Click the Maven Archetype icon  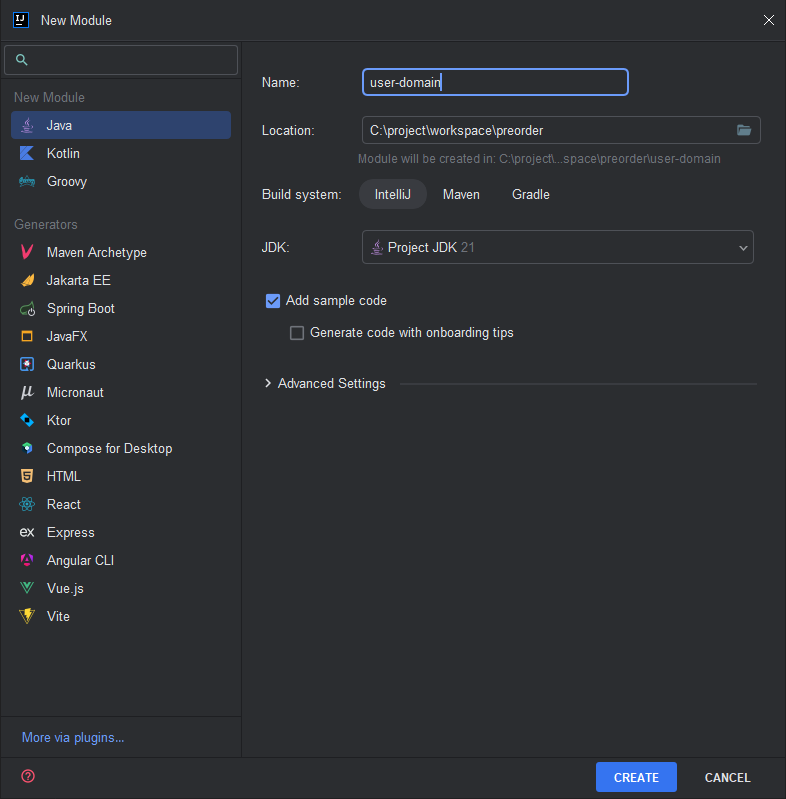(27, 252)
